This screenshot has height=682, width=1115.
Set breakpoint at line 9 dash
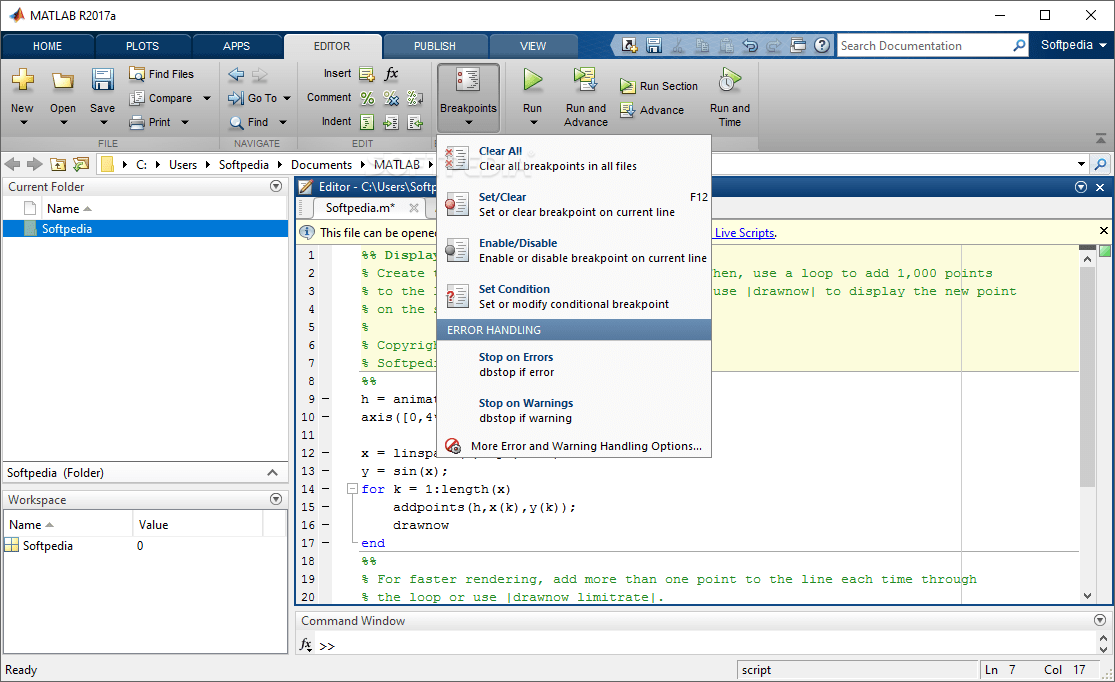(326, 399)
